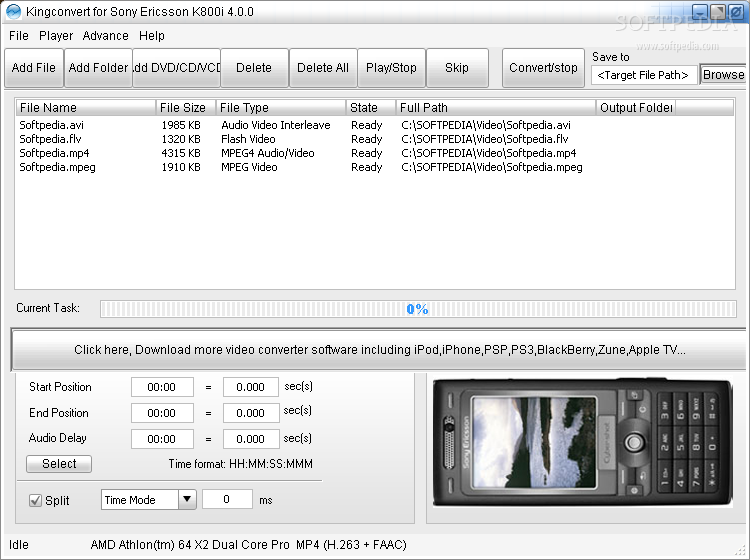
Task: Click the Add Folder button
Action: (98, 68)
